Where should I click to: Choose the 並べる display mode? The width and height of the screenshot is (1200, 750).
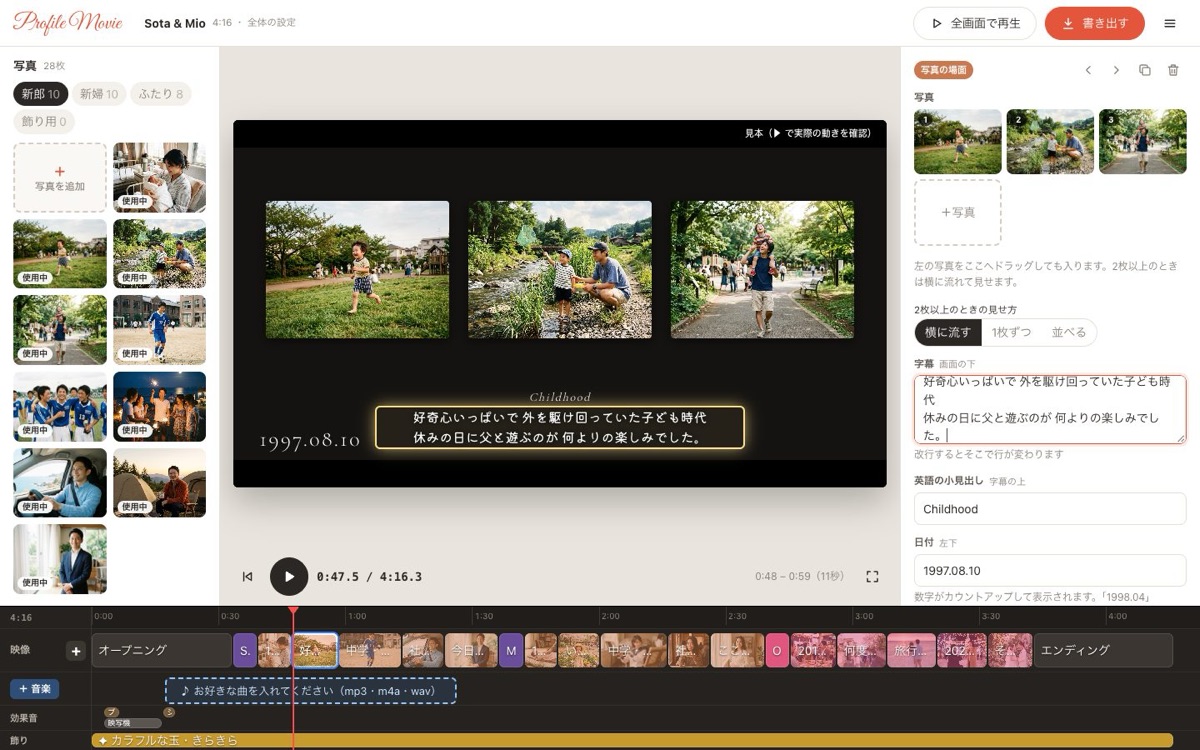[x=1068, y=333]
